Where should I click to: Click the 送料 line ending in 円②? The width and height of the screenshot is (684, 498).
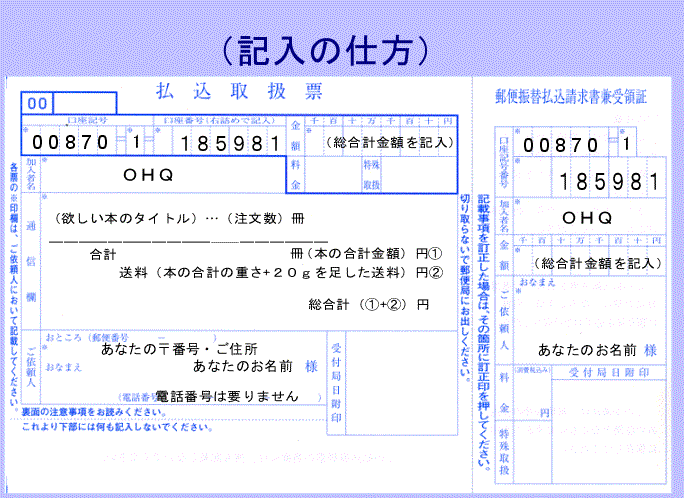[x=281, y=273]
